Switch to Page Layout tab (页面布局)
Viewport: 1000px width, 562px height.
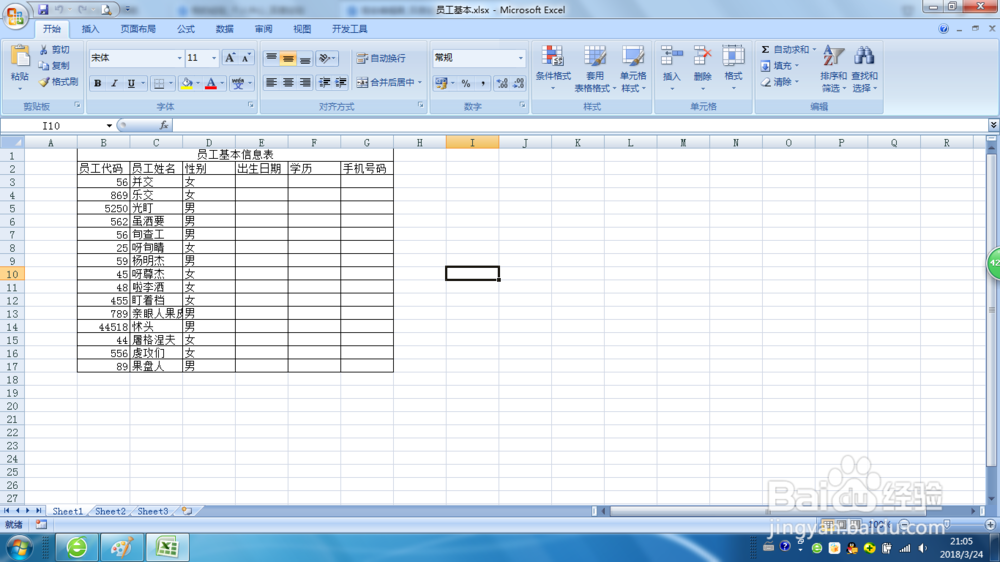pos(138,29)
